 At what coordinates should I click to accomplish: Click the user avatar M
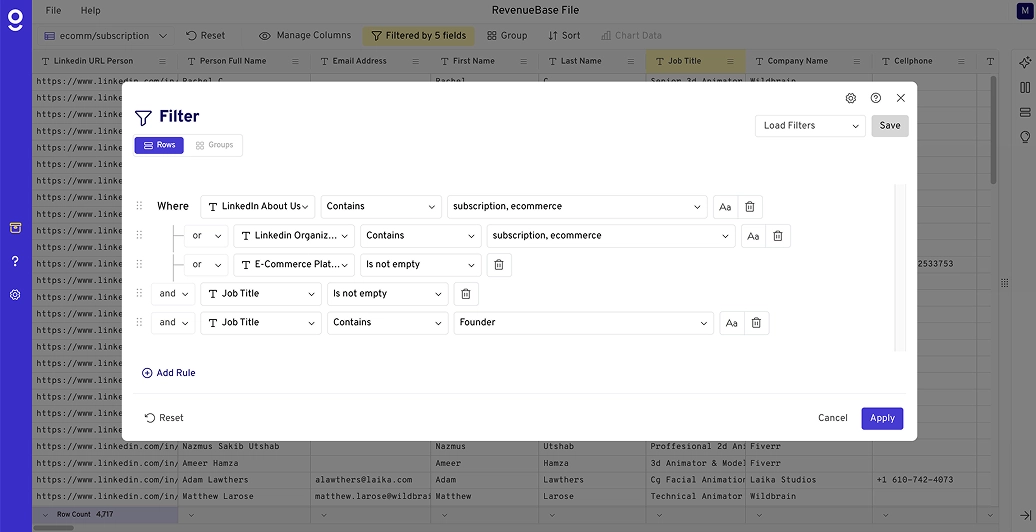[x=1023, y=11]
